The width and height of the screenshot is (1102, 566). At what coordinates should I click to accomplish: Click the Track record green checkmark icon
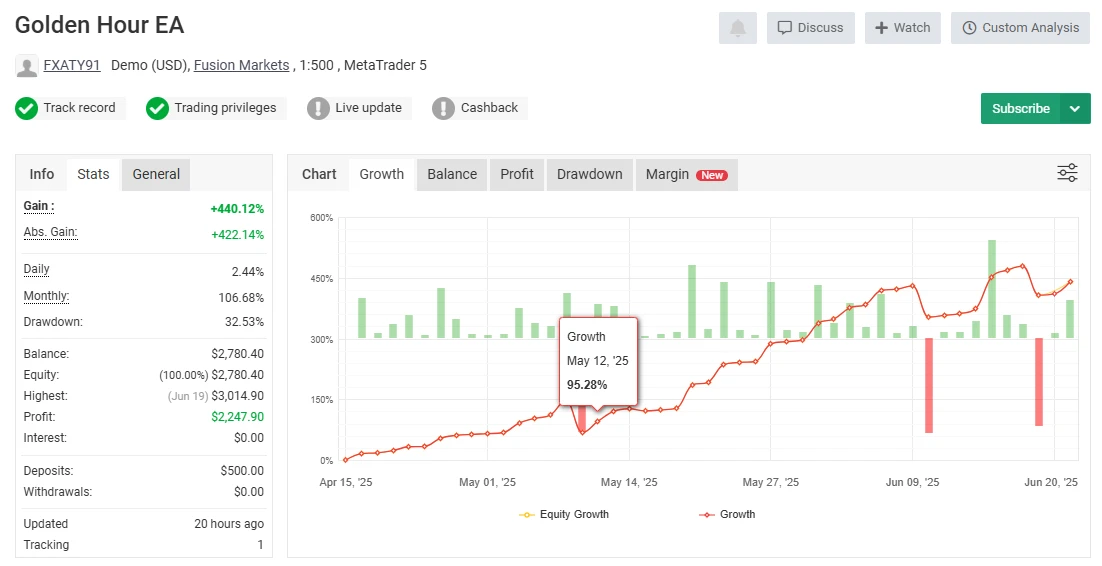click(26, 108)
